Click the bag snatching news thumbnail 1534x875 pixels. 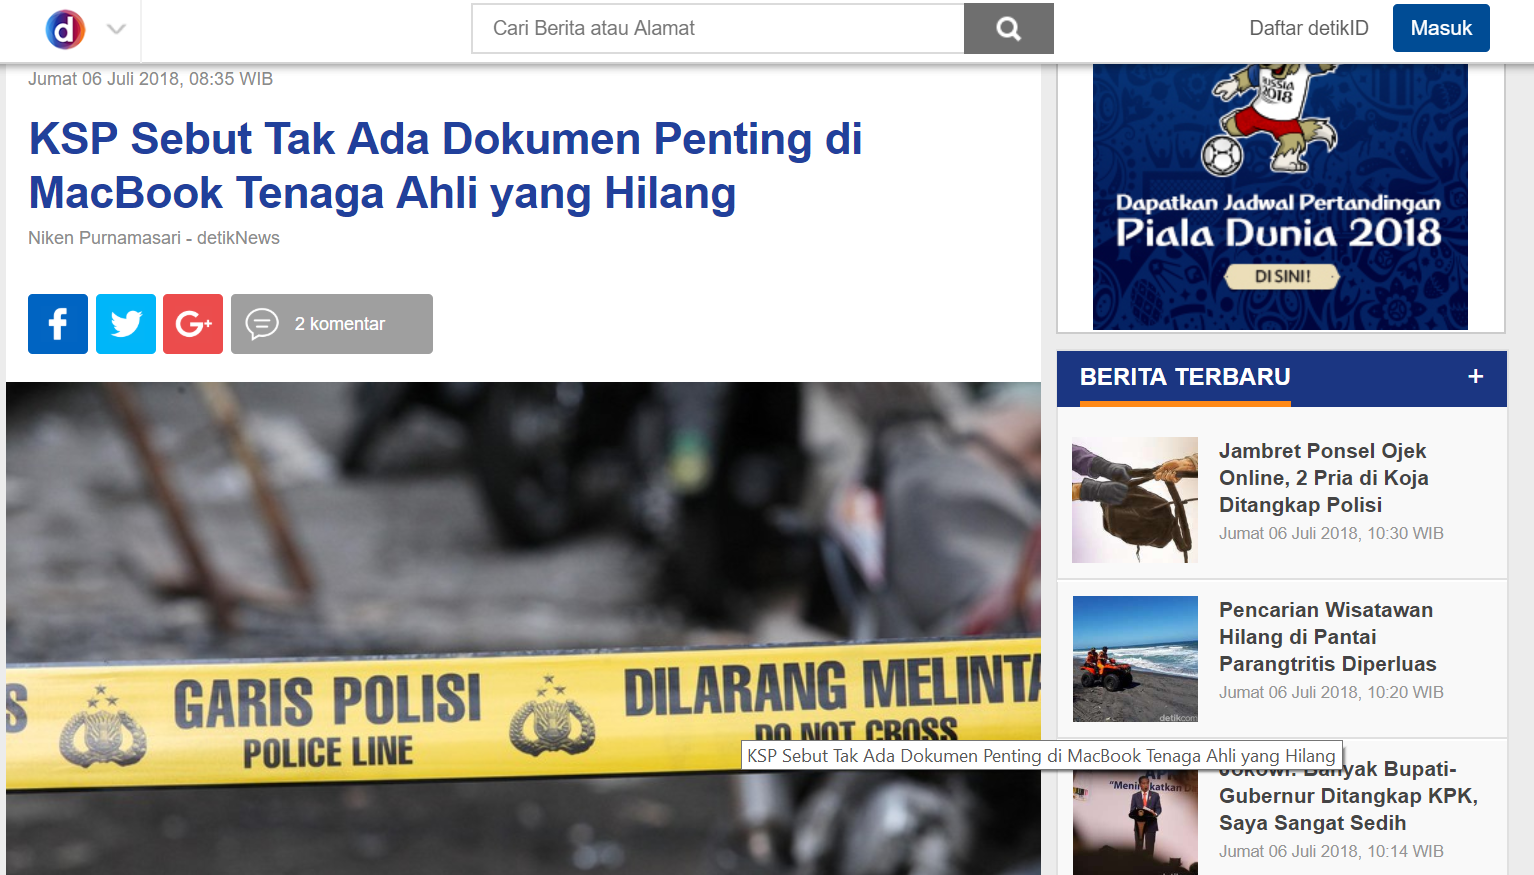click(1135, 500)
